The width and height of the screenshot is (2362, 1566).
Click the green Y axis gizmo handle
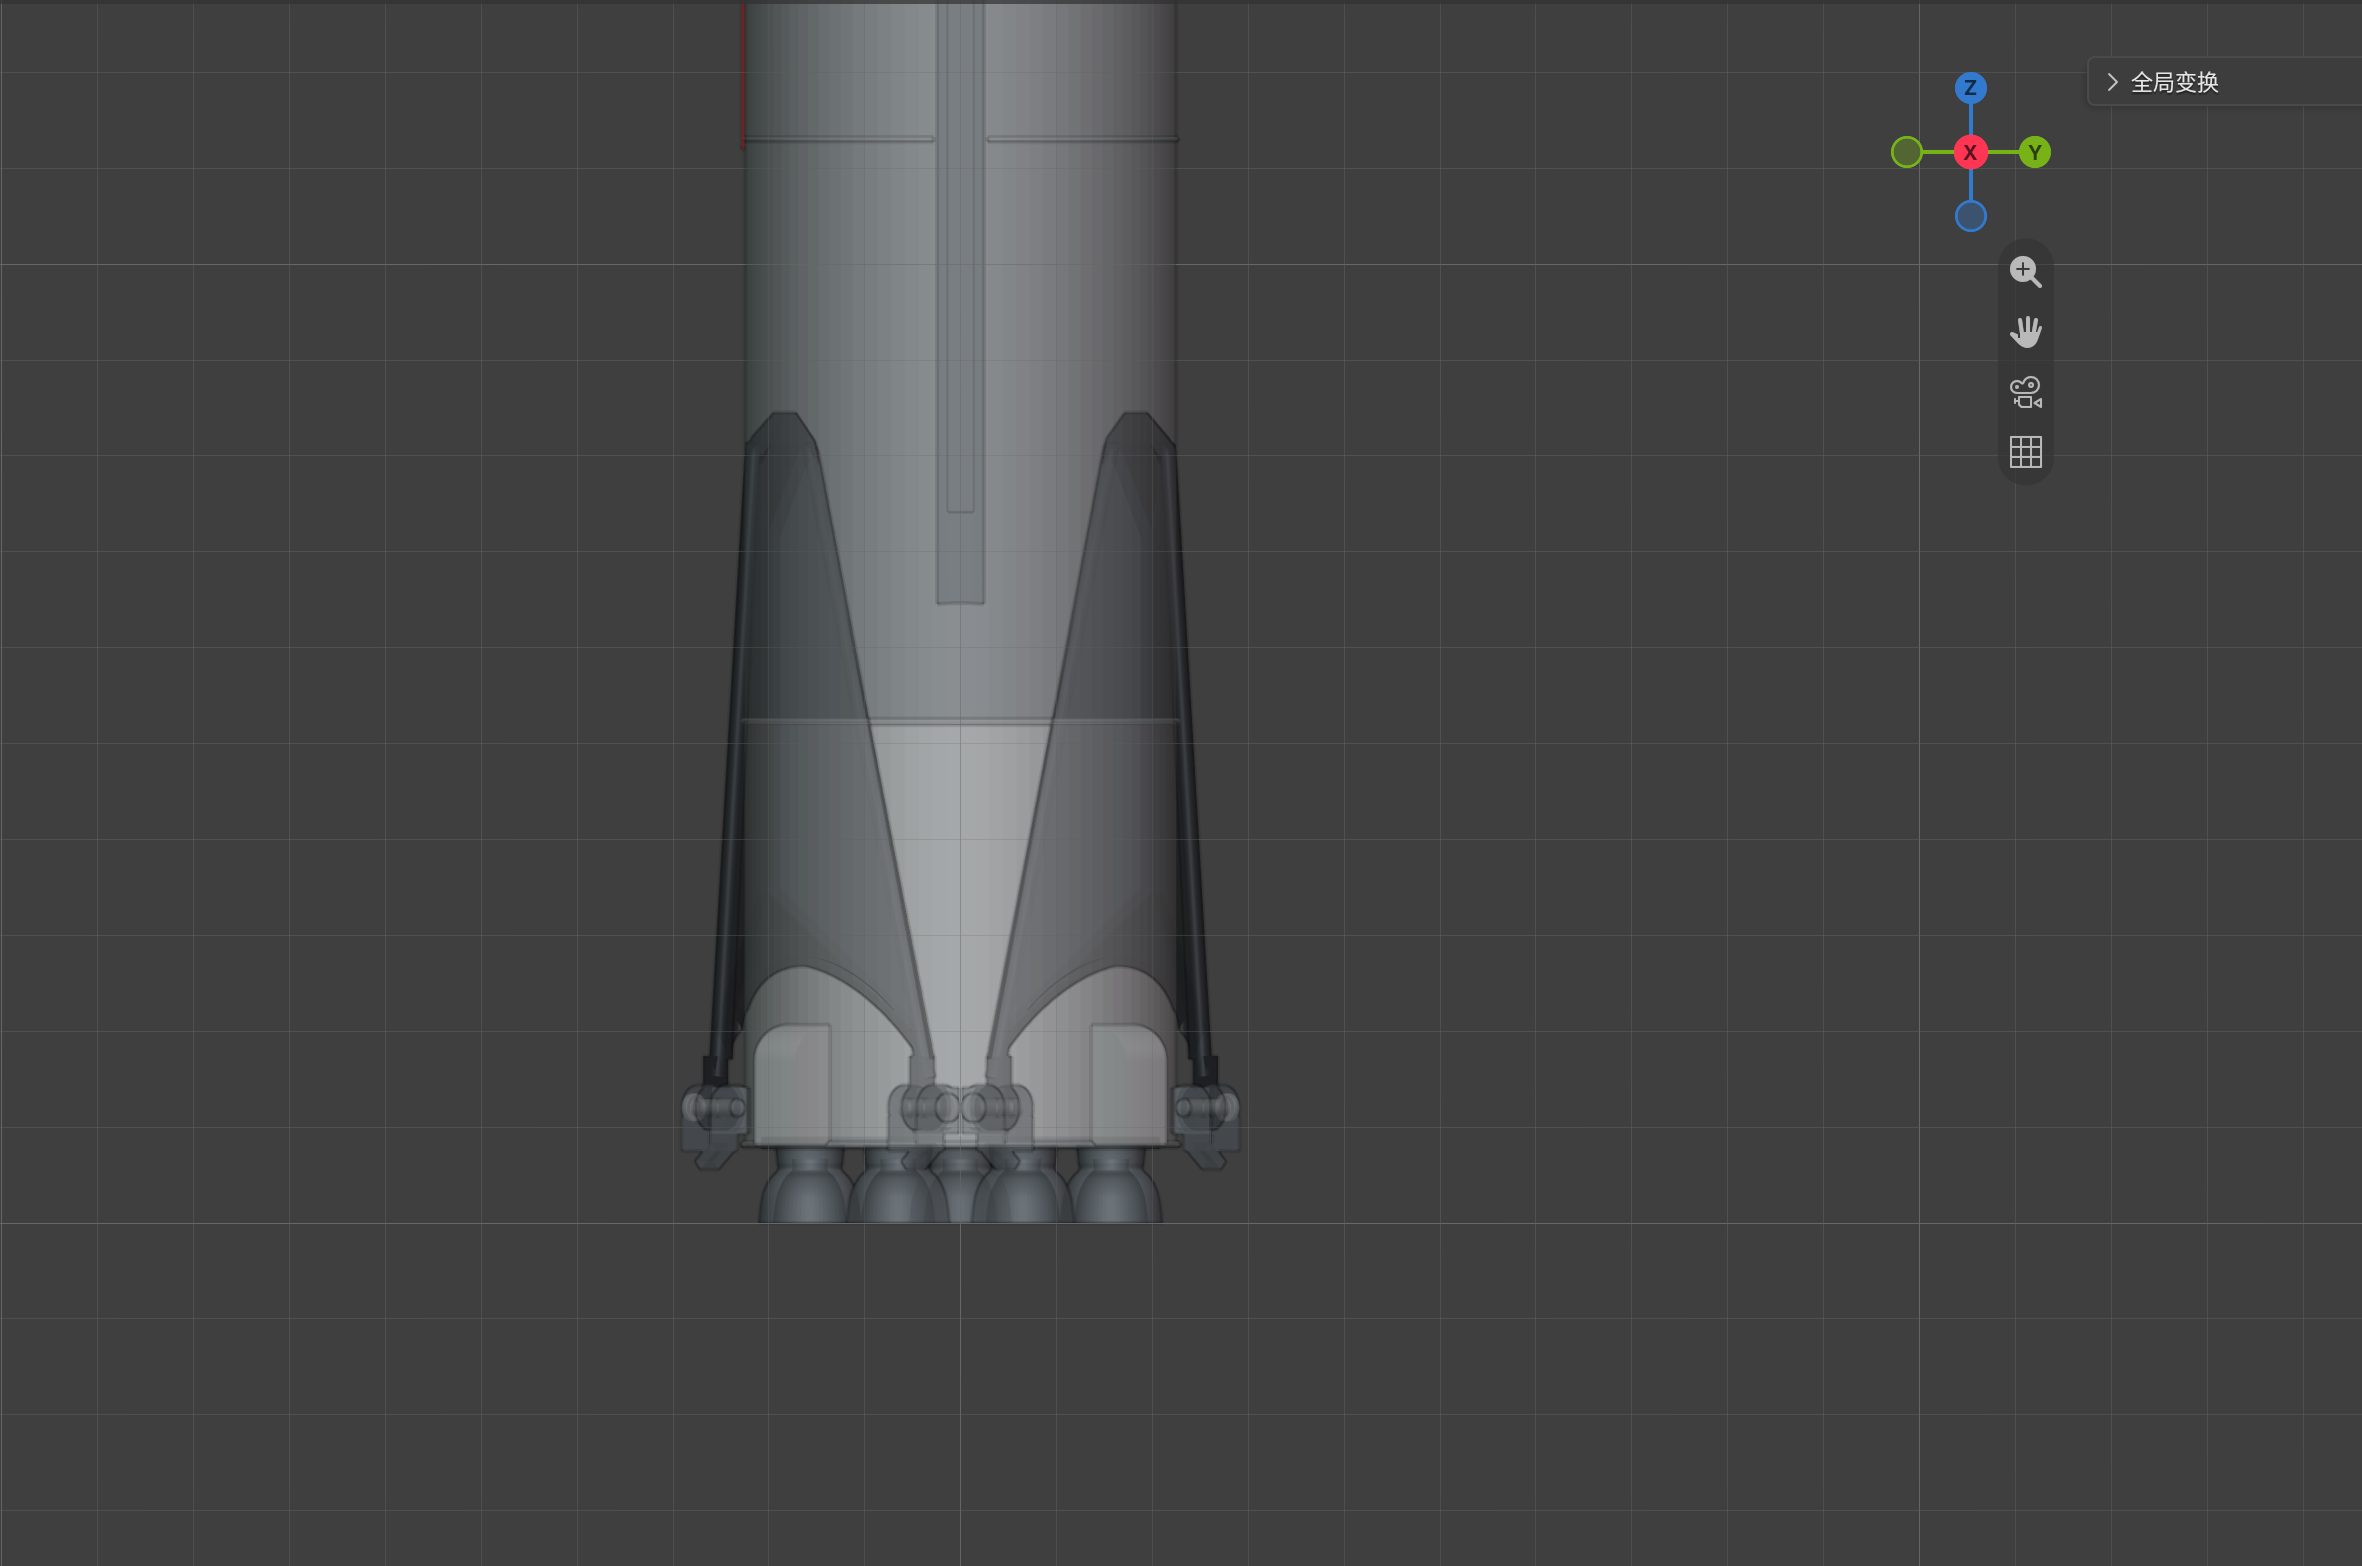click(x=2034, y=152)
